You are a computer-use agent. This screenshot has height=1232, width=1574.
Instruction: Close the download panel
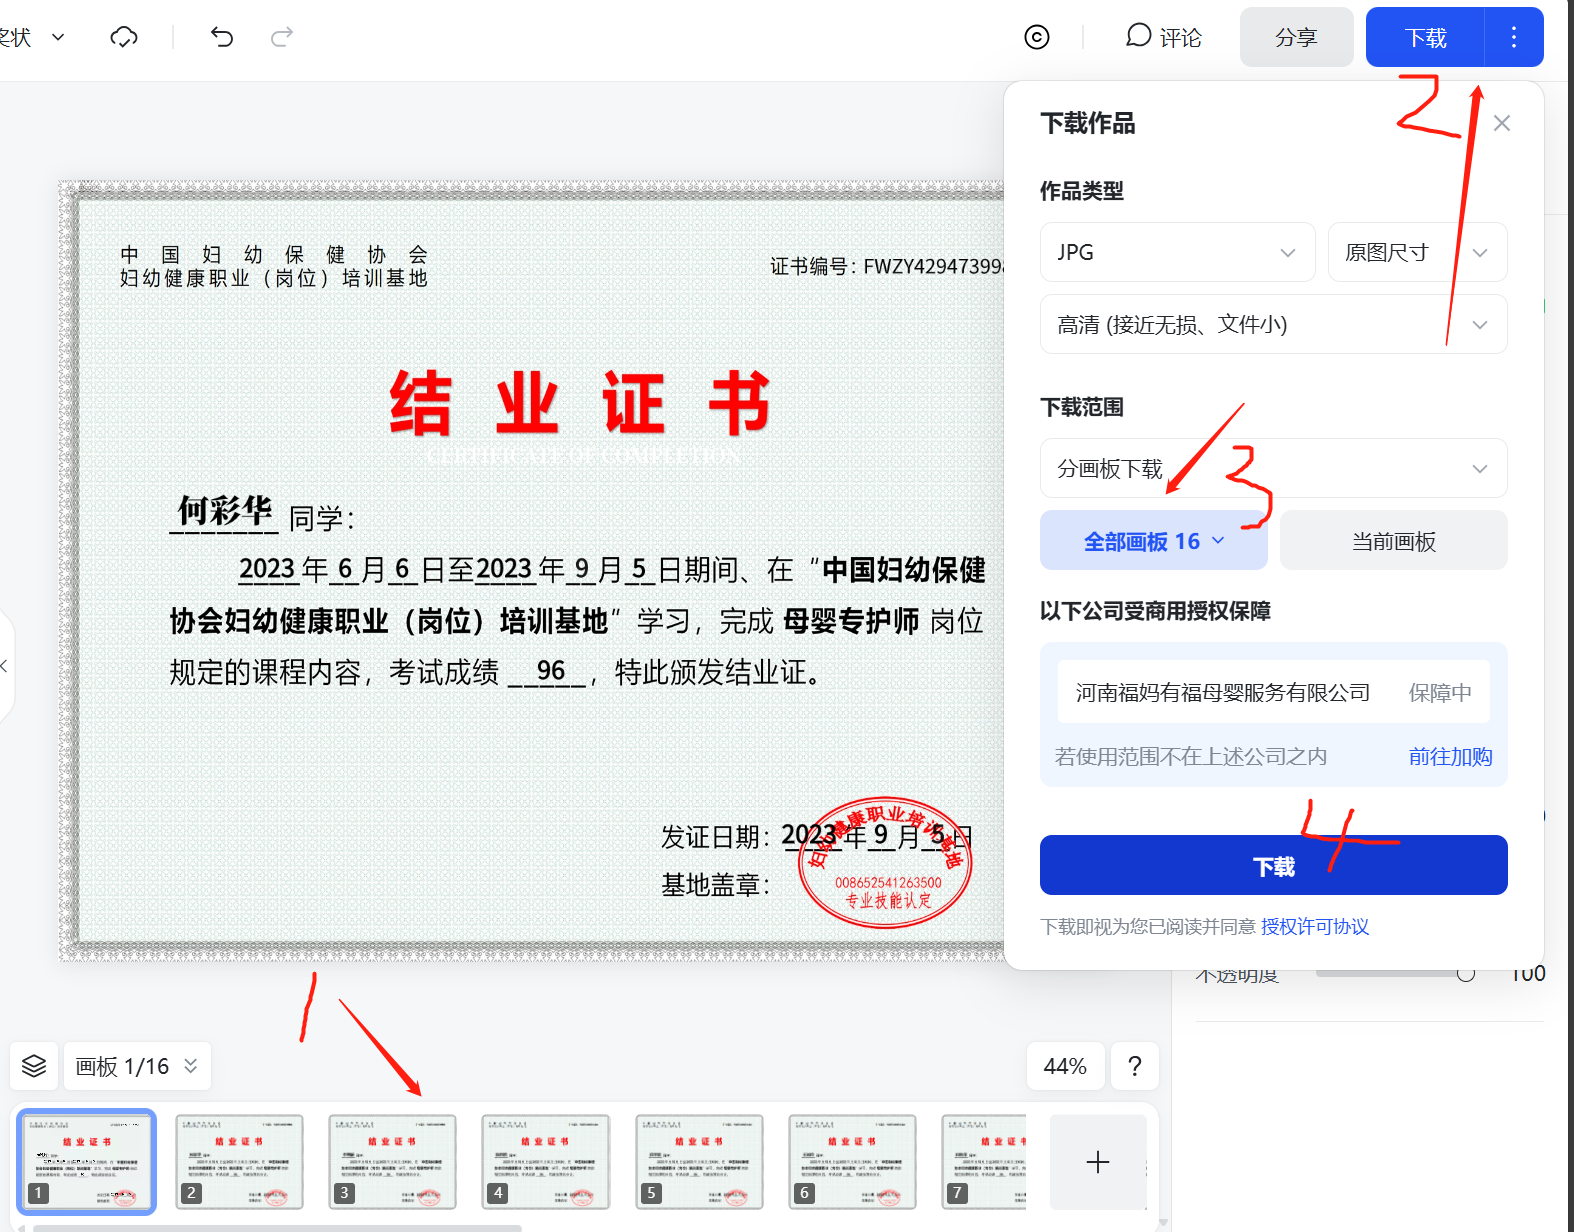click(x=1501, y=123)
